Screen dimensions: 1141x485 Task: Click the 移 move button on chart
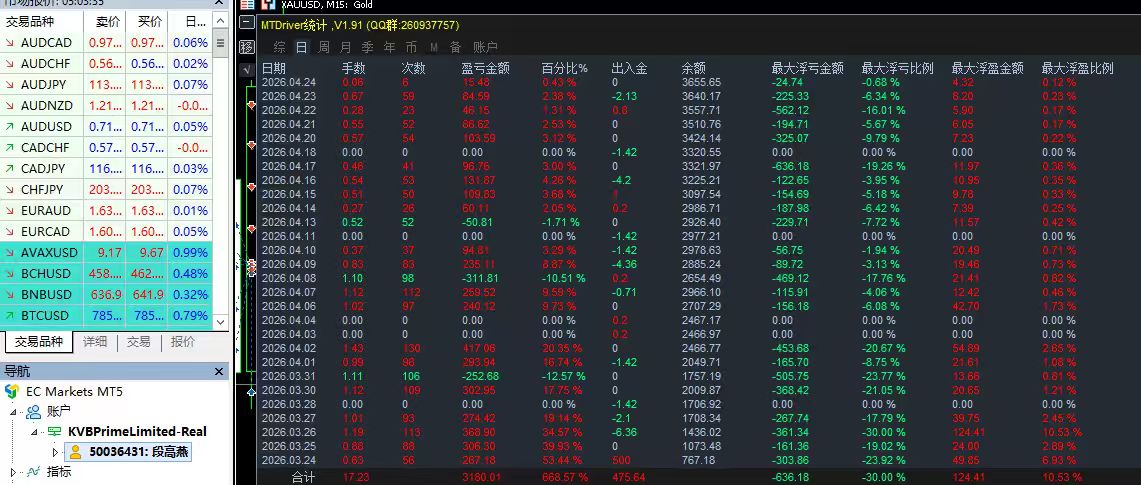(247, 47)
